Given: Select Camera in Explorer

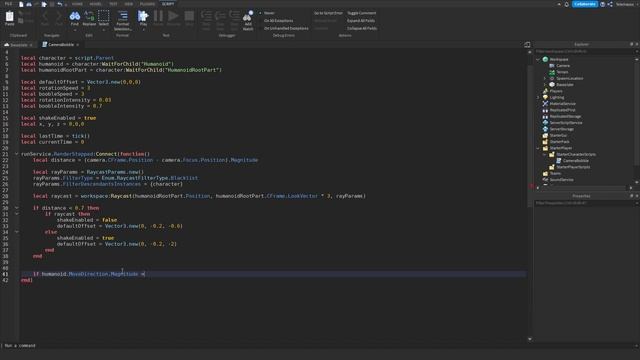Looking at the screenshot, I should tap(562, 66).
